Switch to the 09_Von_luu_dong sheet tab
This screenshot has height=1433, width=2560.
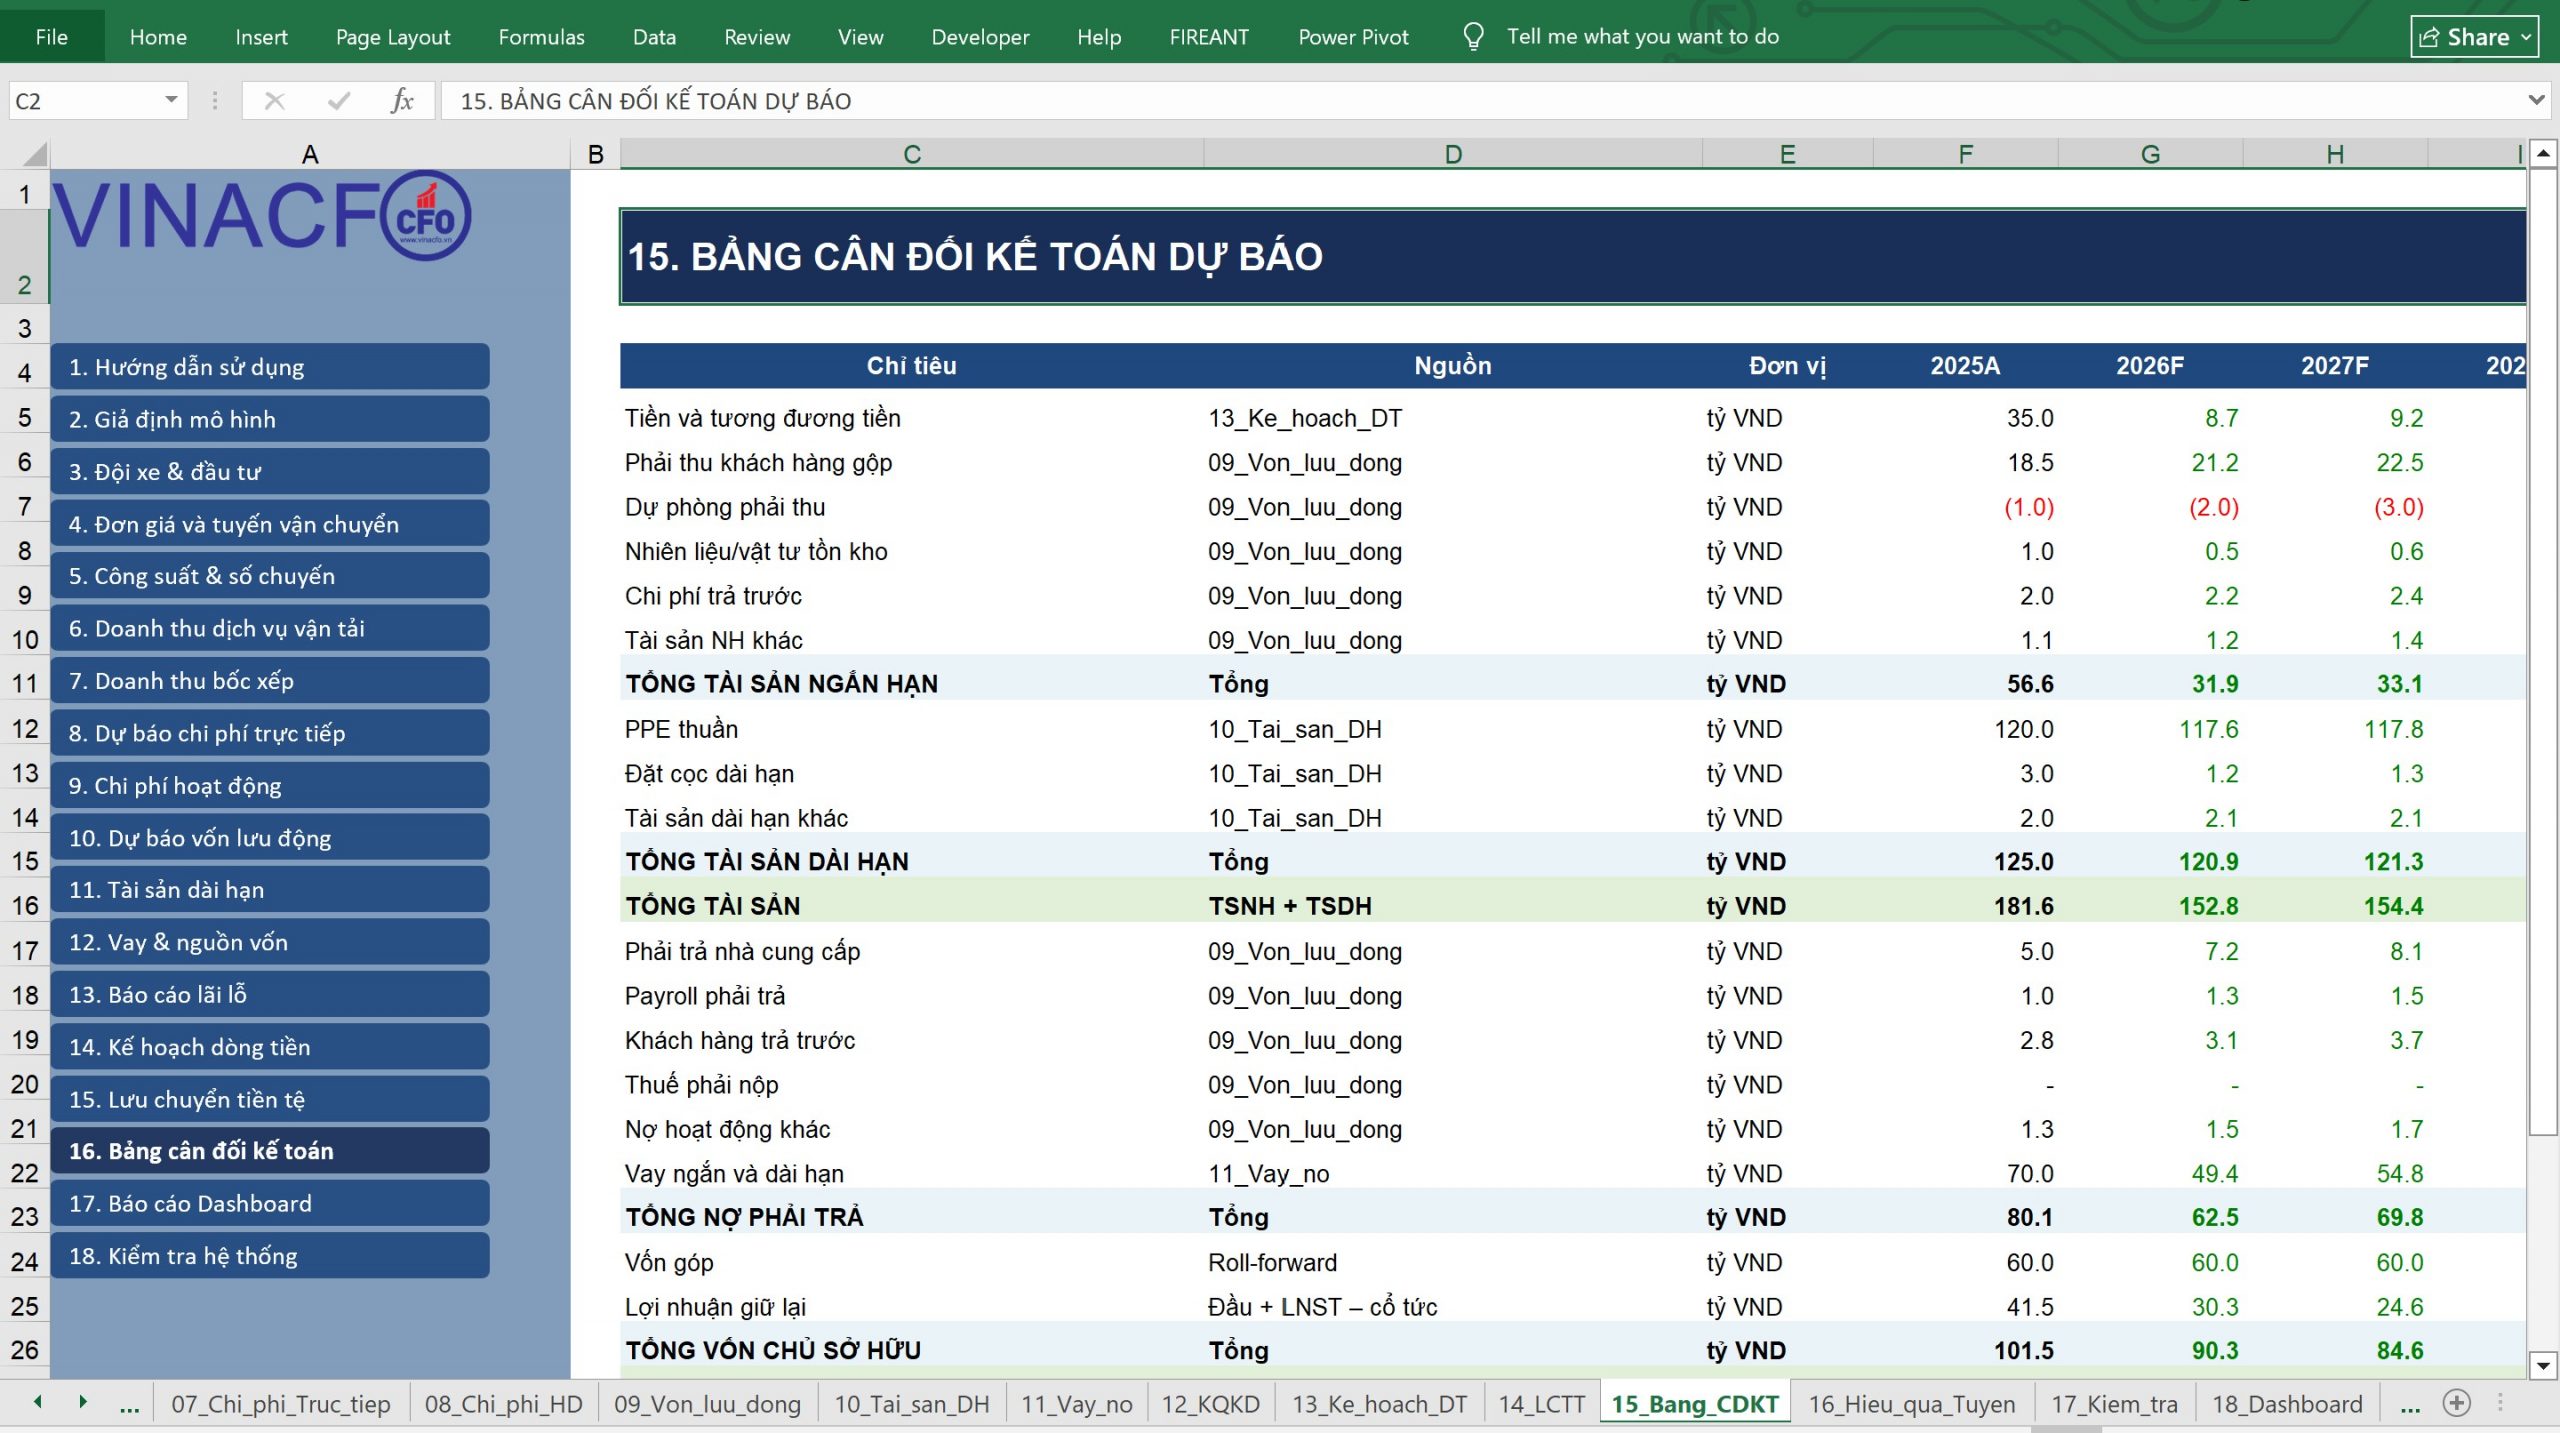(707, 1405)
